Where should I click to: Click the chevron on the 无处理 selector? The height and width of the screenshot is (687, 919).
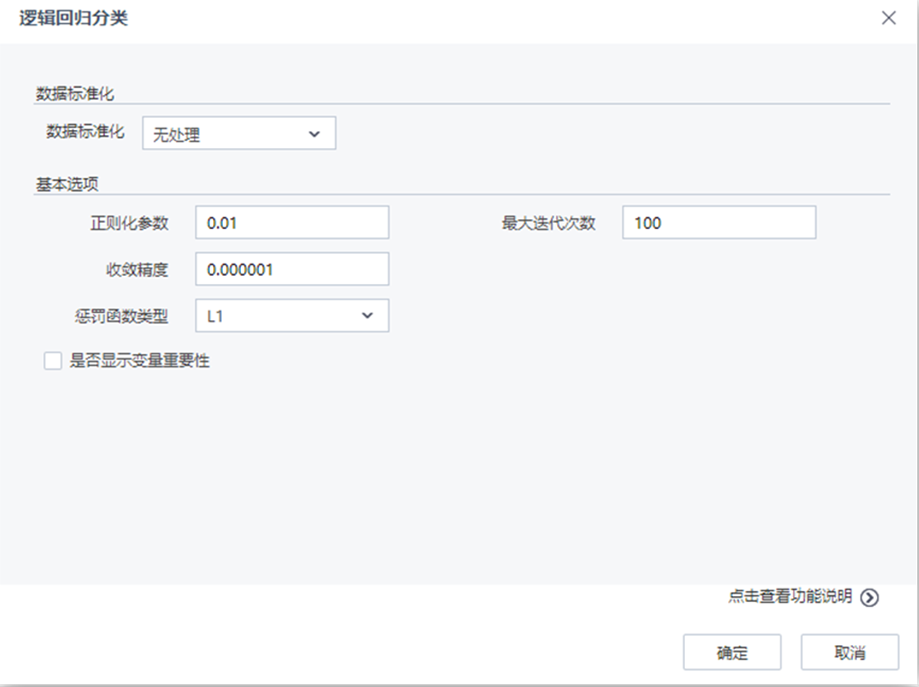click(x=316, y=132)
